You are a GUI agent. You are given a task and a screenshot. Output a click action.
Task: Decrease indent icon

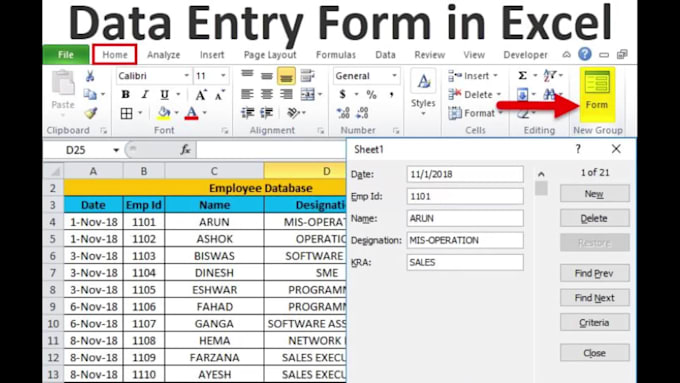[x=247, y=113]
